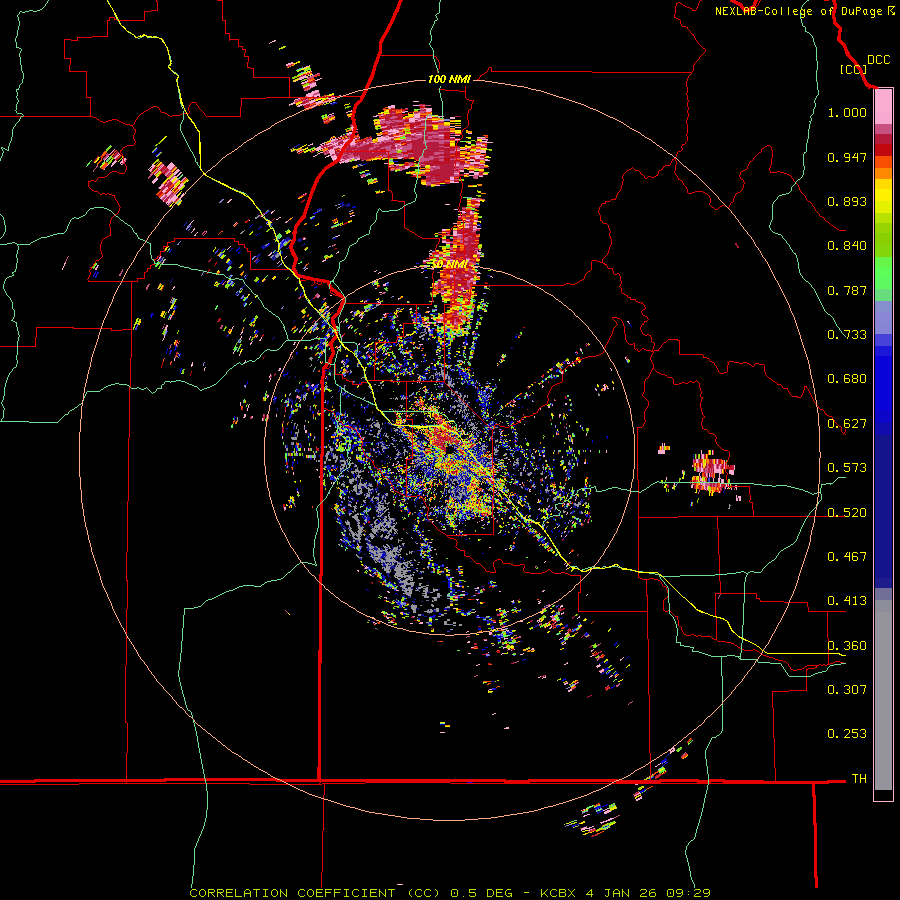
Task: Click the gray color bar segment
Action: [x=883, y=695]
